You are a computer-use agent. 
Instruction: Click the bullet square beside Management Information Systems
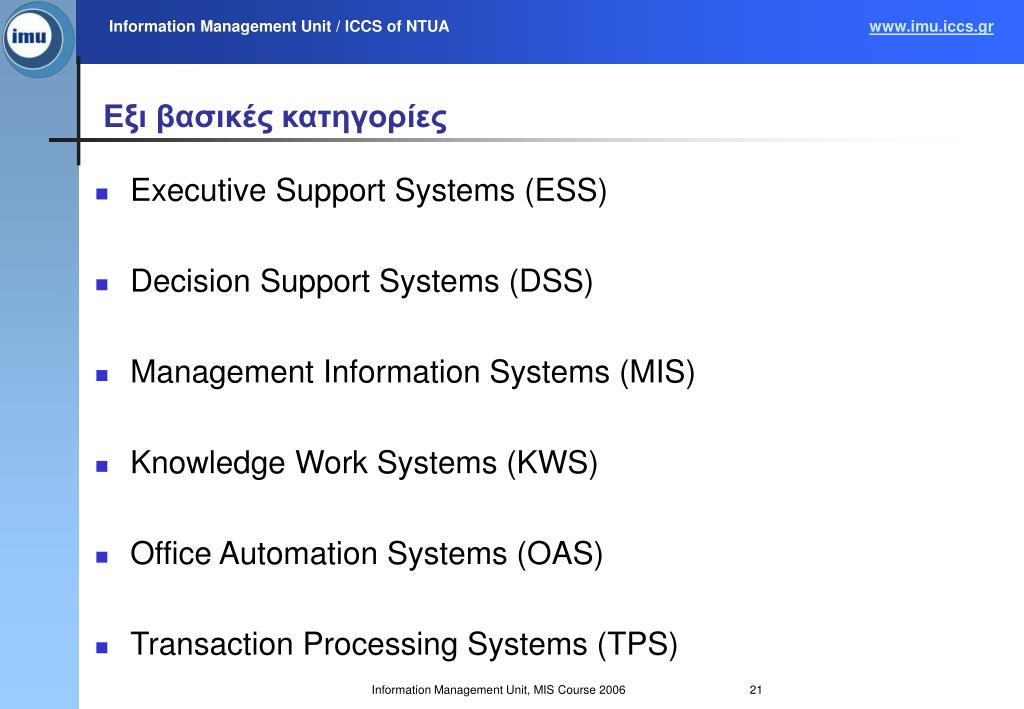click(x=102, y=375)
